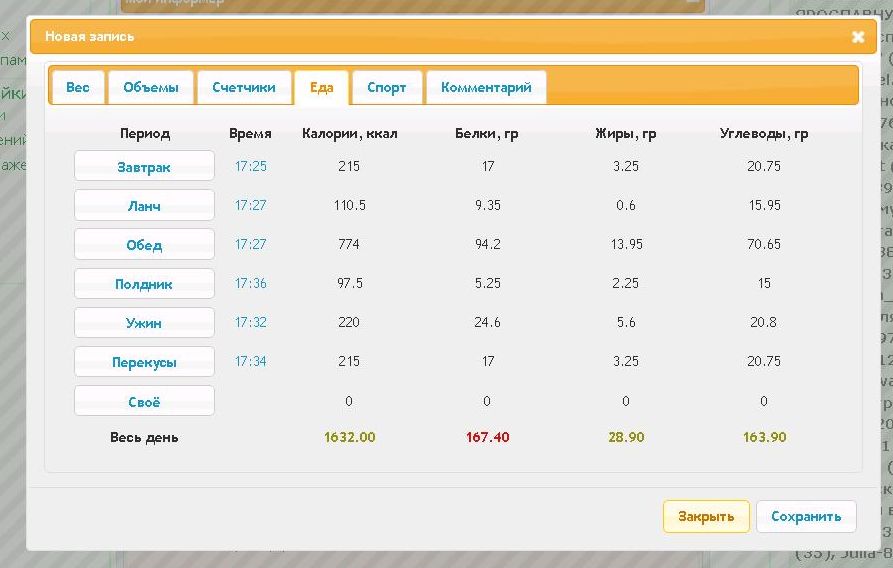
Task: Click total fat value 28.90
Action: pos(626,437)
